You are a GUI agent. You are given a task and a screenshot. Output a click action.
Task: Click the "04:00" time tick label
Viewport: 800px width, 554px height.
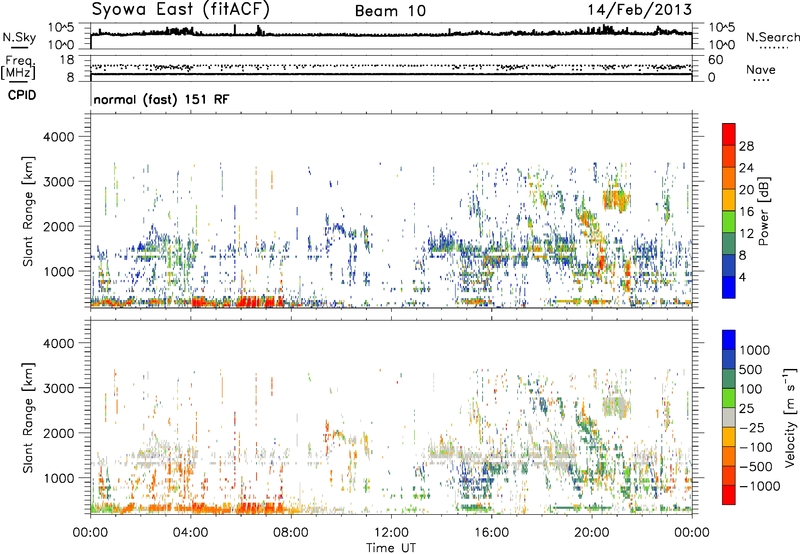pyautogui.click(x=190, y=533)
